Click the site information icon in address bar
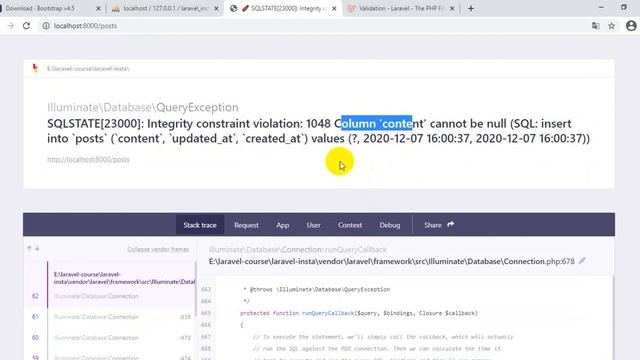The height and width of the screenshot is (360, 640). coord(46,26)
